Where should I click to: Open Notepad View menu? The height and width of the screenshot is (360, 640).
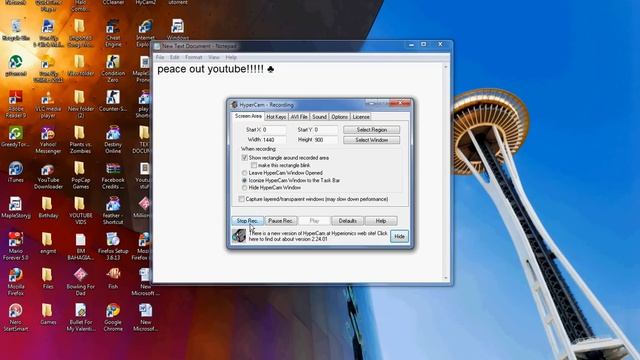point(214,58)
